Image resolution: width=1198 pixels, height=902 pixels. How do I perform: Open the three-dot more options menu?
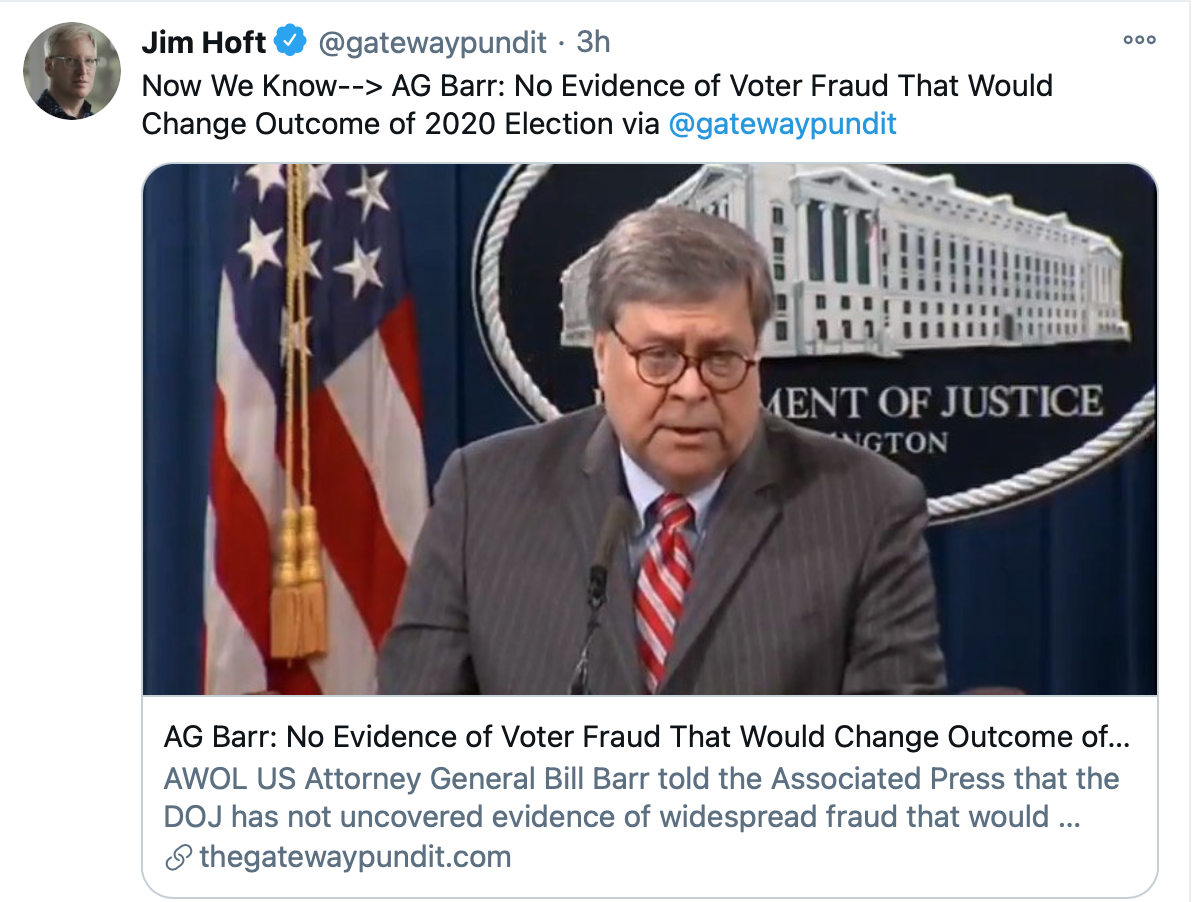click(x=1139, y=41)
